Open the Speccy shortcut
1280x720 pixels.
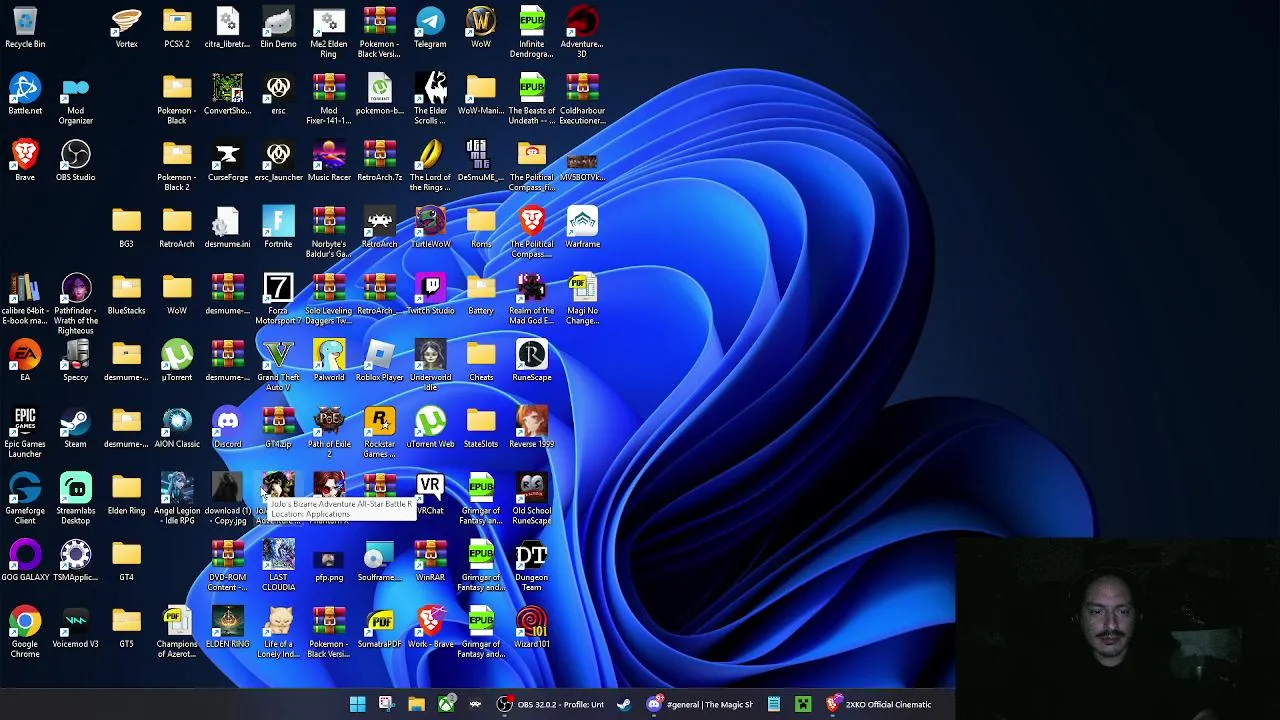(x=76, y=361)
